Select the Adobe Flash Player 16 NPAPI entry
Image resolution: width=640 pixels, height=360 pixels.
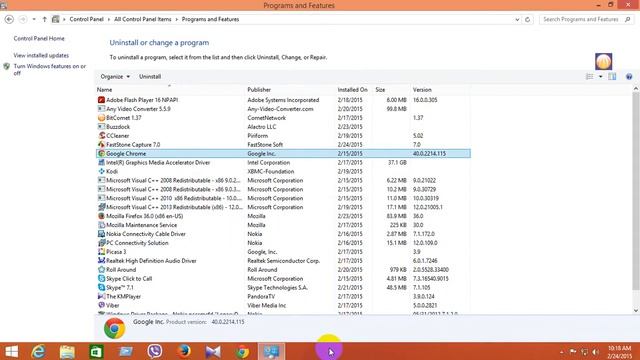point(283,100)
